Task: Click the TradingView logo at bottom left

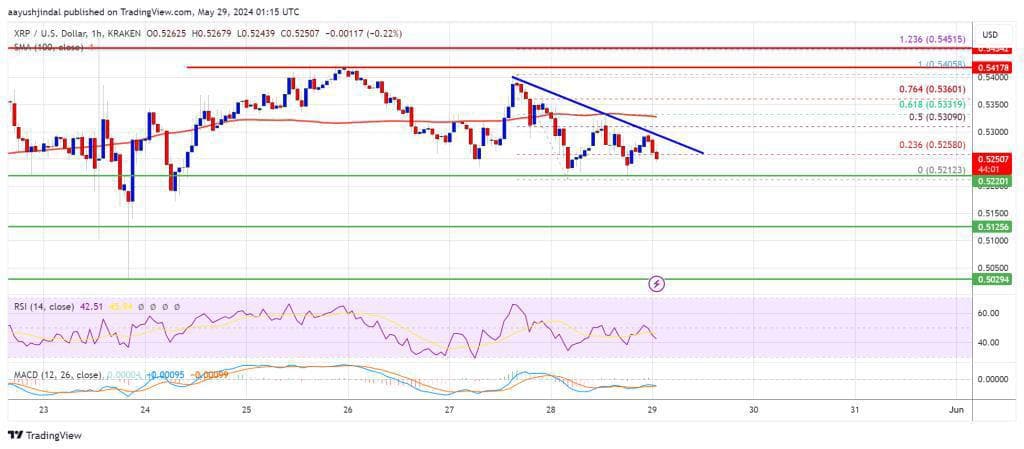Action: coord(45,435)
